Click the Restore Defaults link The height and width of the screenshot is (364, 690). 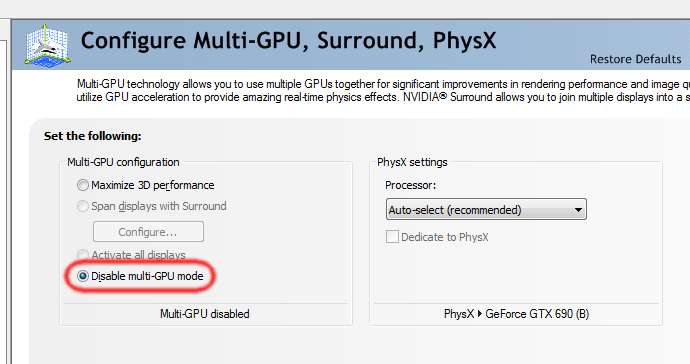pyautogui.click(x=635, y=59)
